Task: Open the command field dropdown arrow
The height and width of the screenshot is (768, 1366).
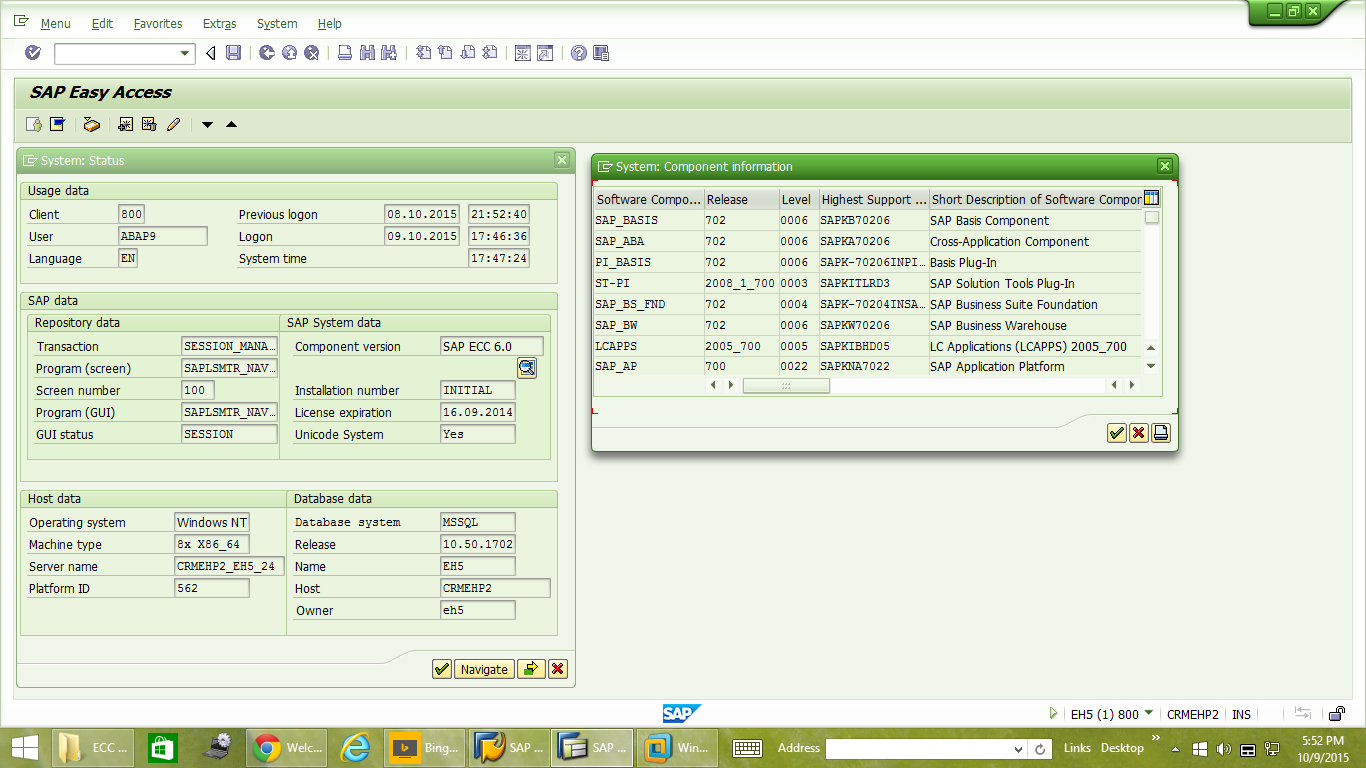Action: 184,54
